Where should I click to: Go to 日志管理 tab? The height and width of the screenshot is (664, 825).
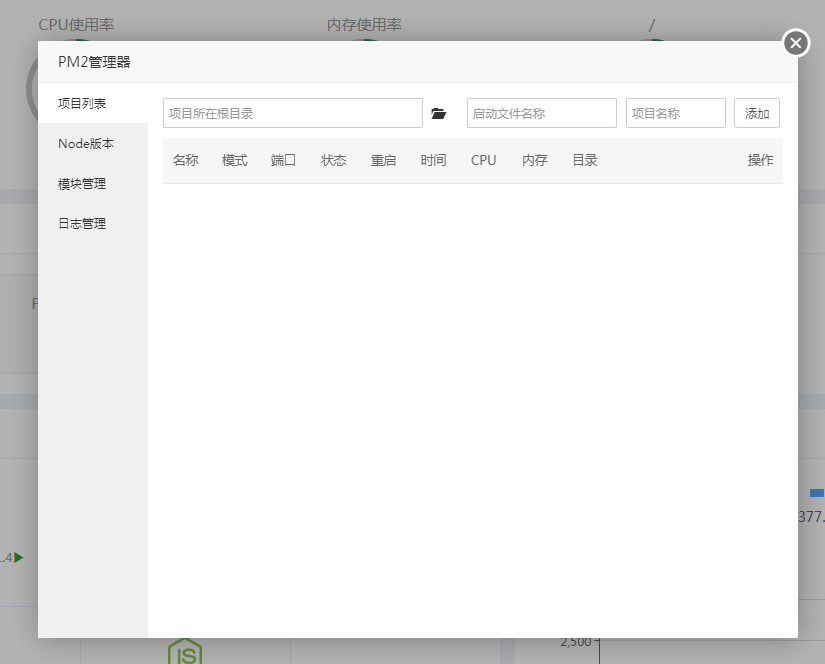[x=93, y=224]
